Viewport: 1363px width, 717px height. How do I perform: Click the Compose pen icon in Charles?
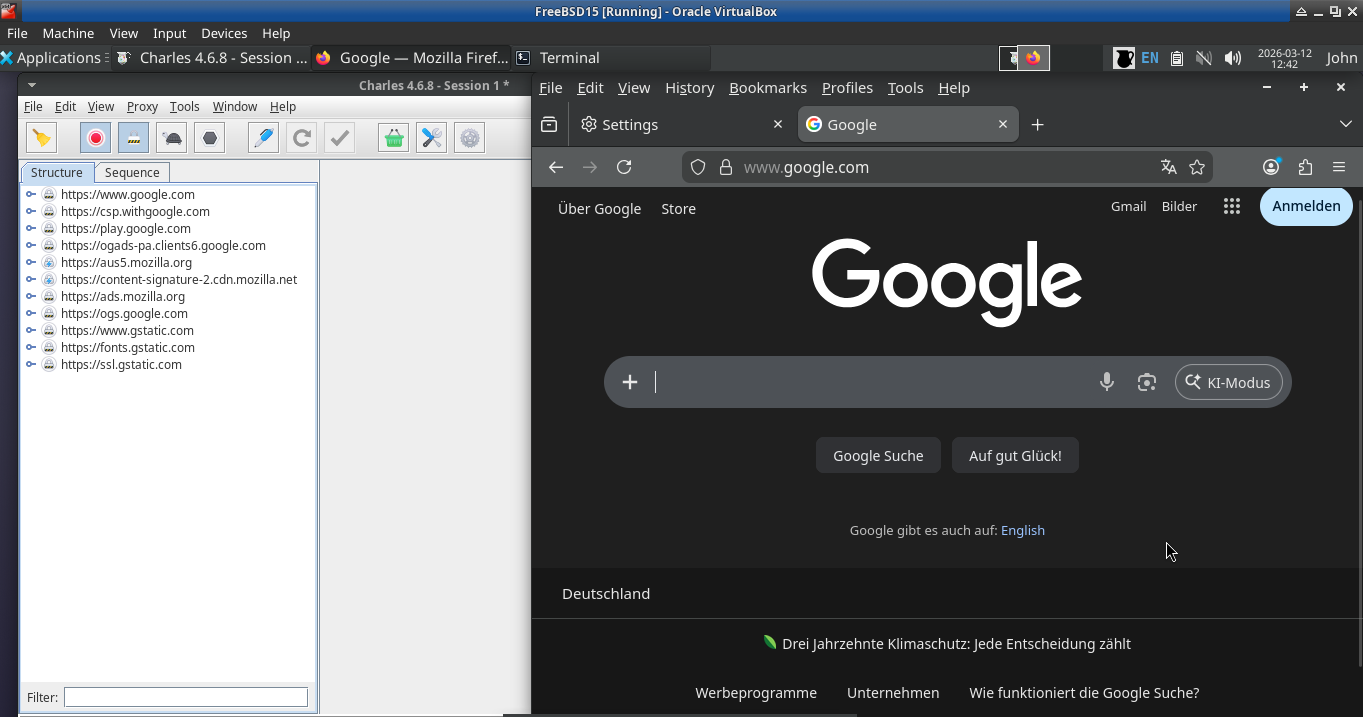click(263, 138)
